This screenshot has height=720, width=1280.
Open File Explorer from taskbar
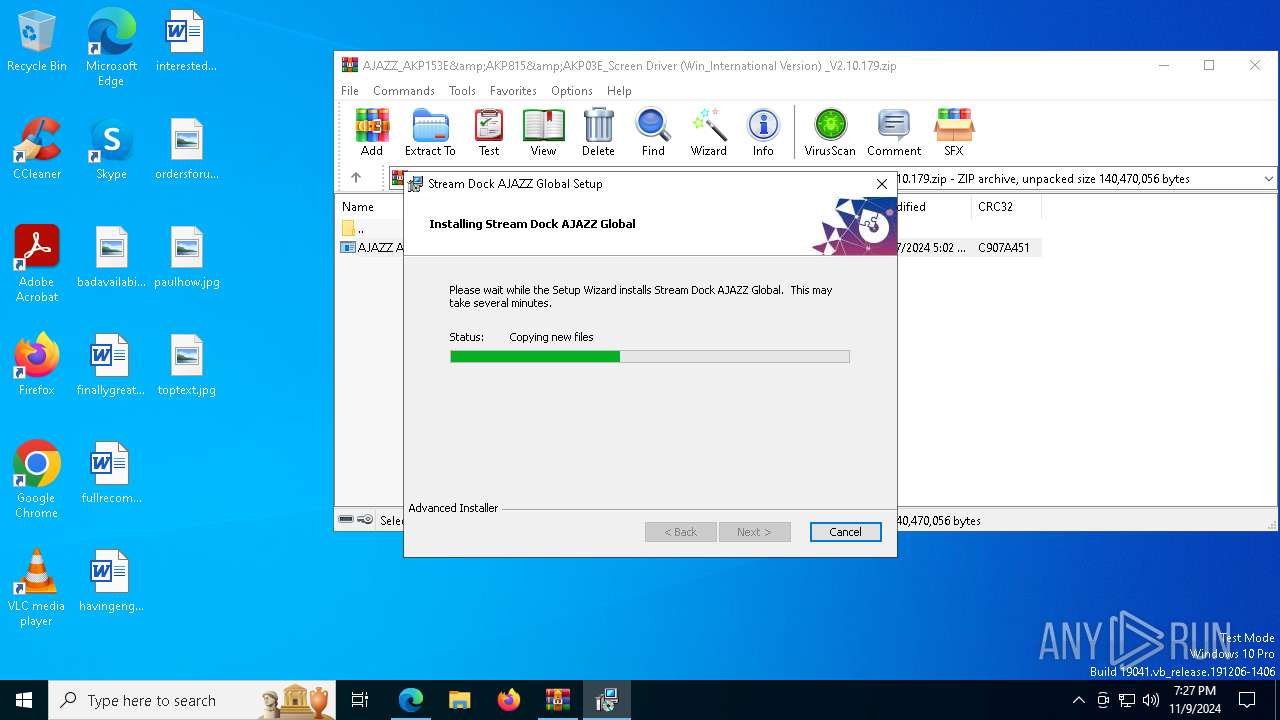tap(460, 700)
